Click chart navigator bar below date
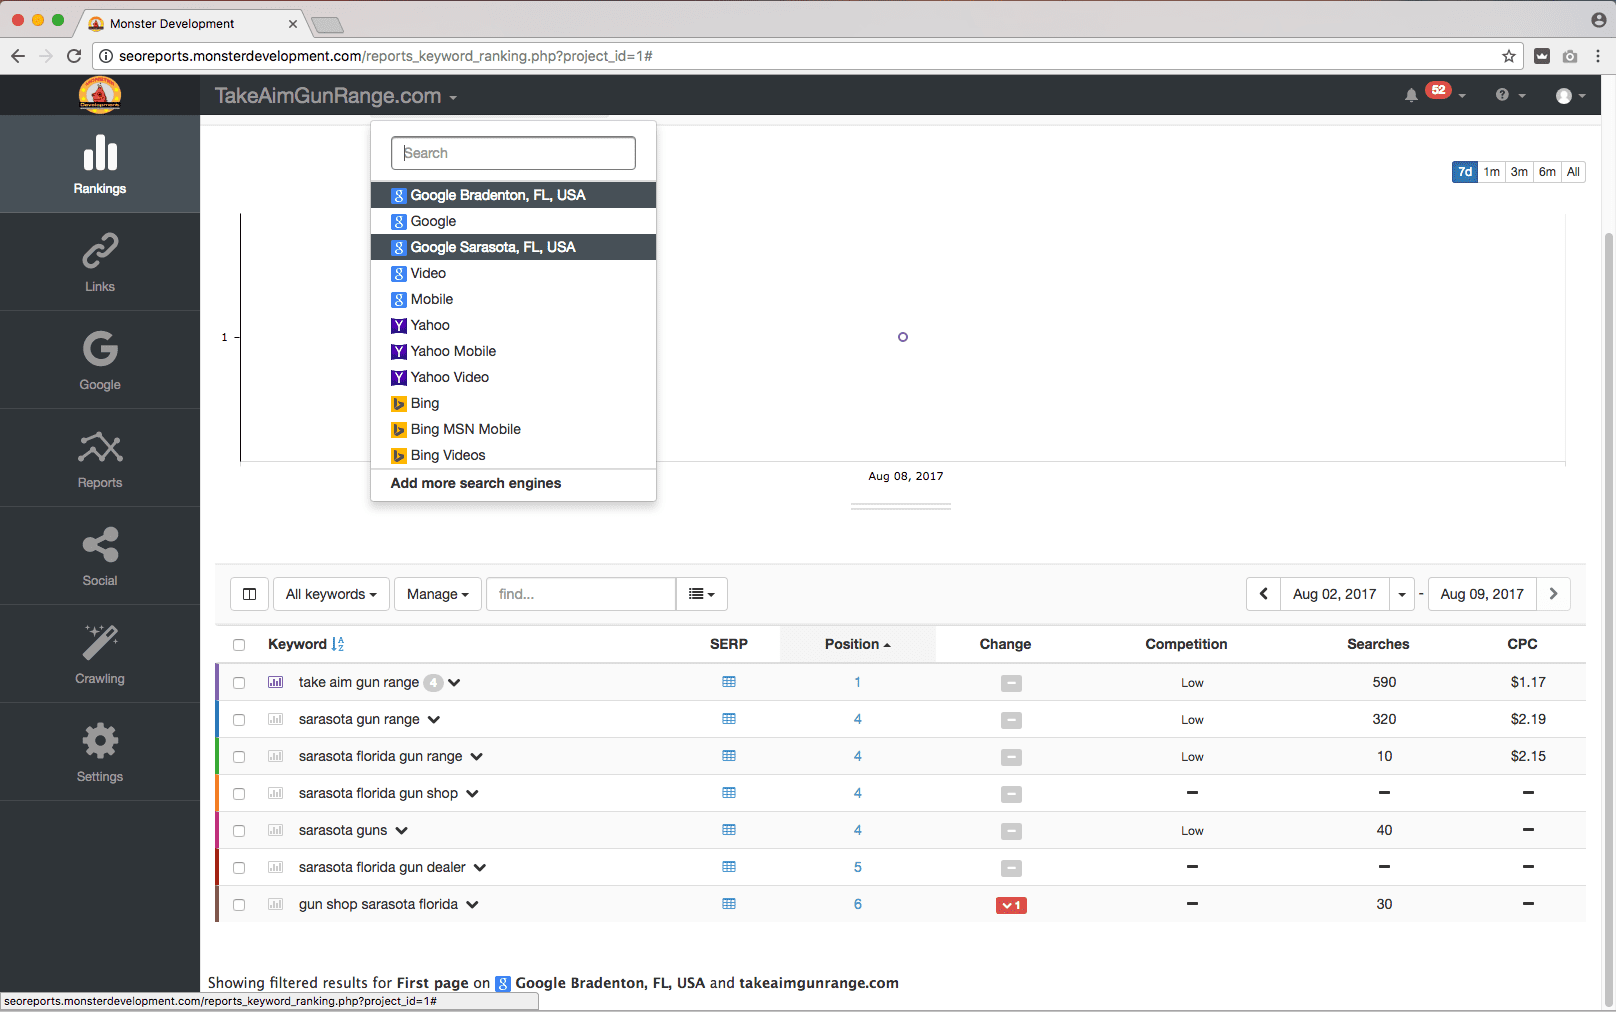 pos(901,507)
